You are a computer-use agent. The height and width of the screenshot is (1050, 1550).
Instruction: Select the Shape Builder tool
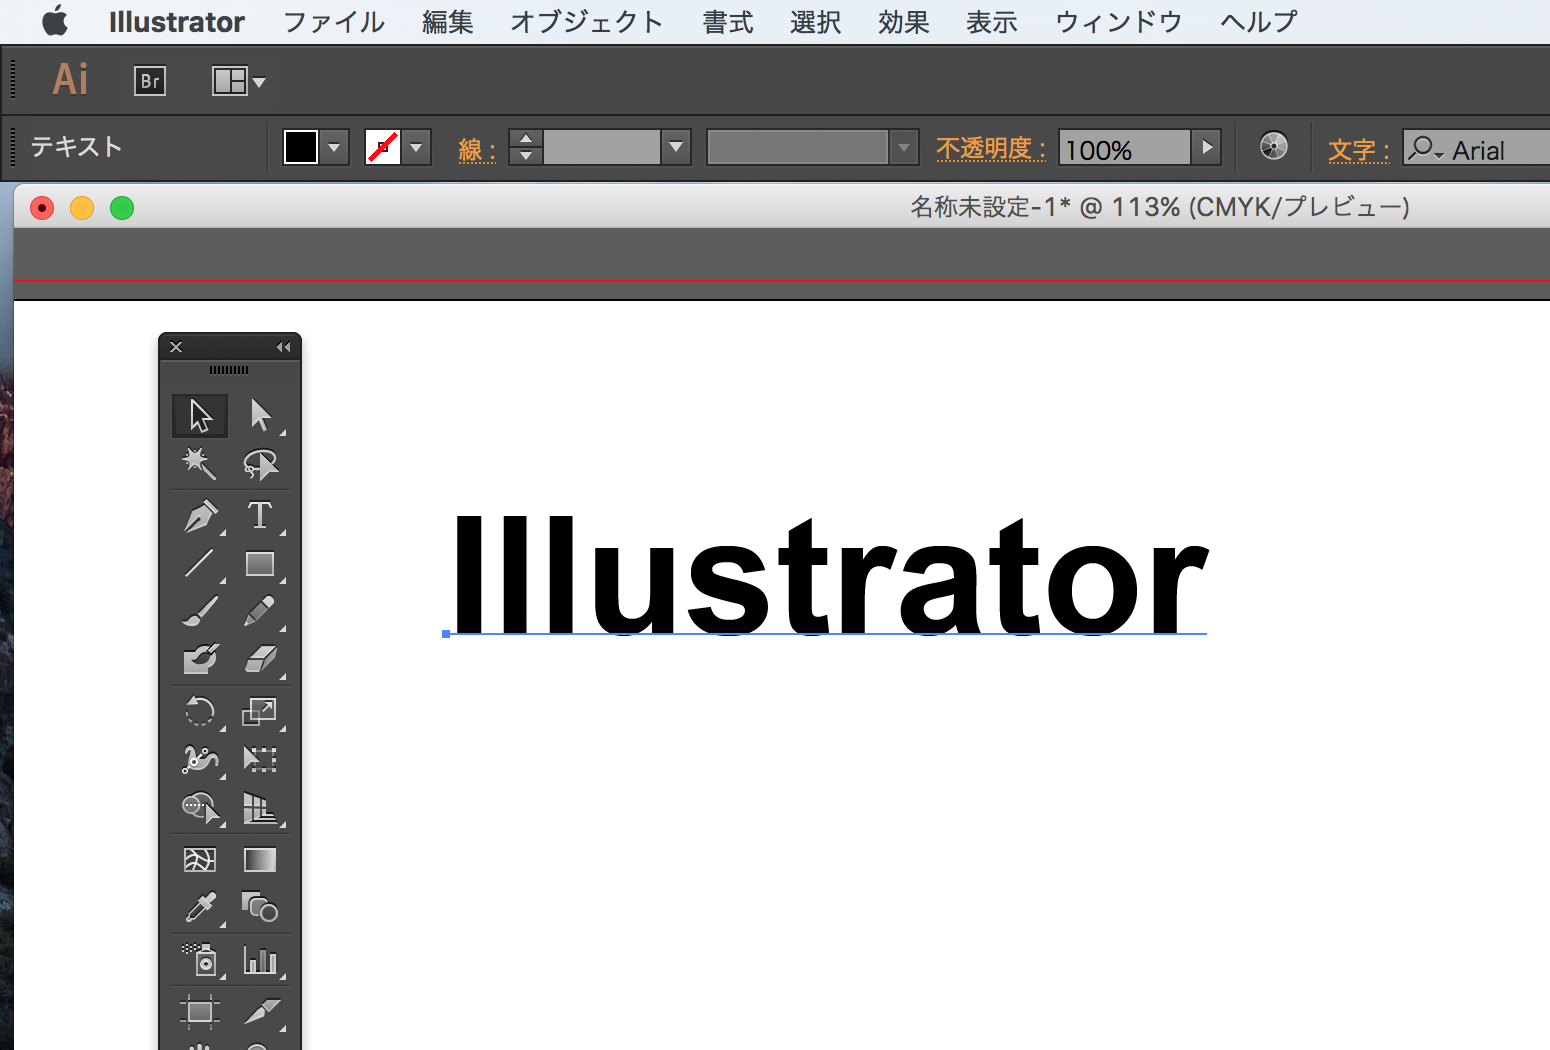coord(200,808)
